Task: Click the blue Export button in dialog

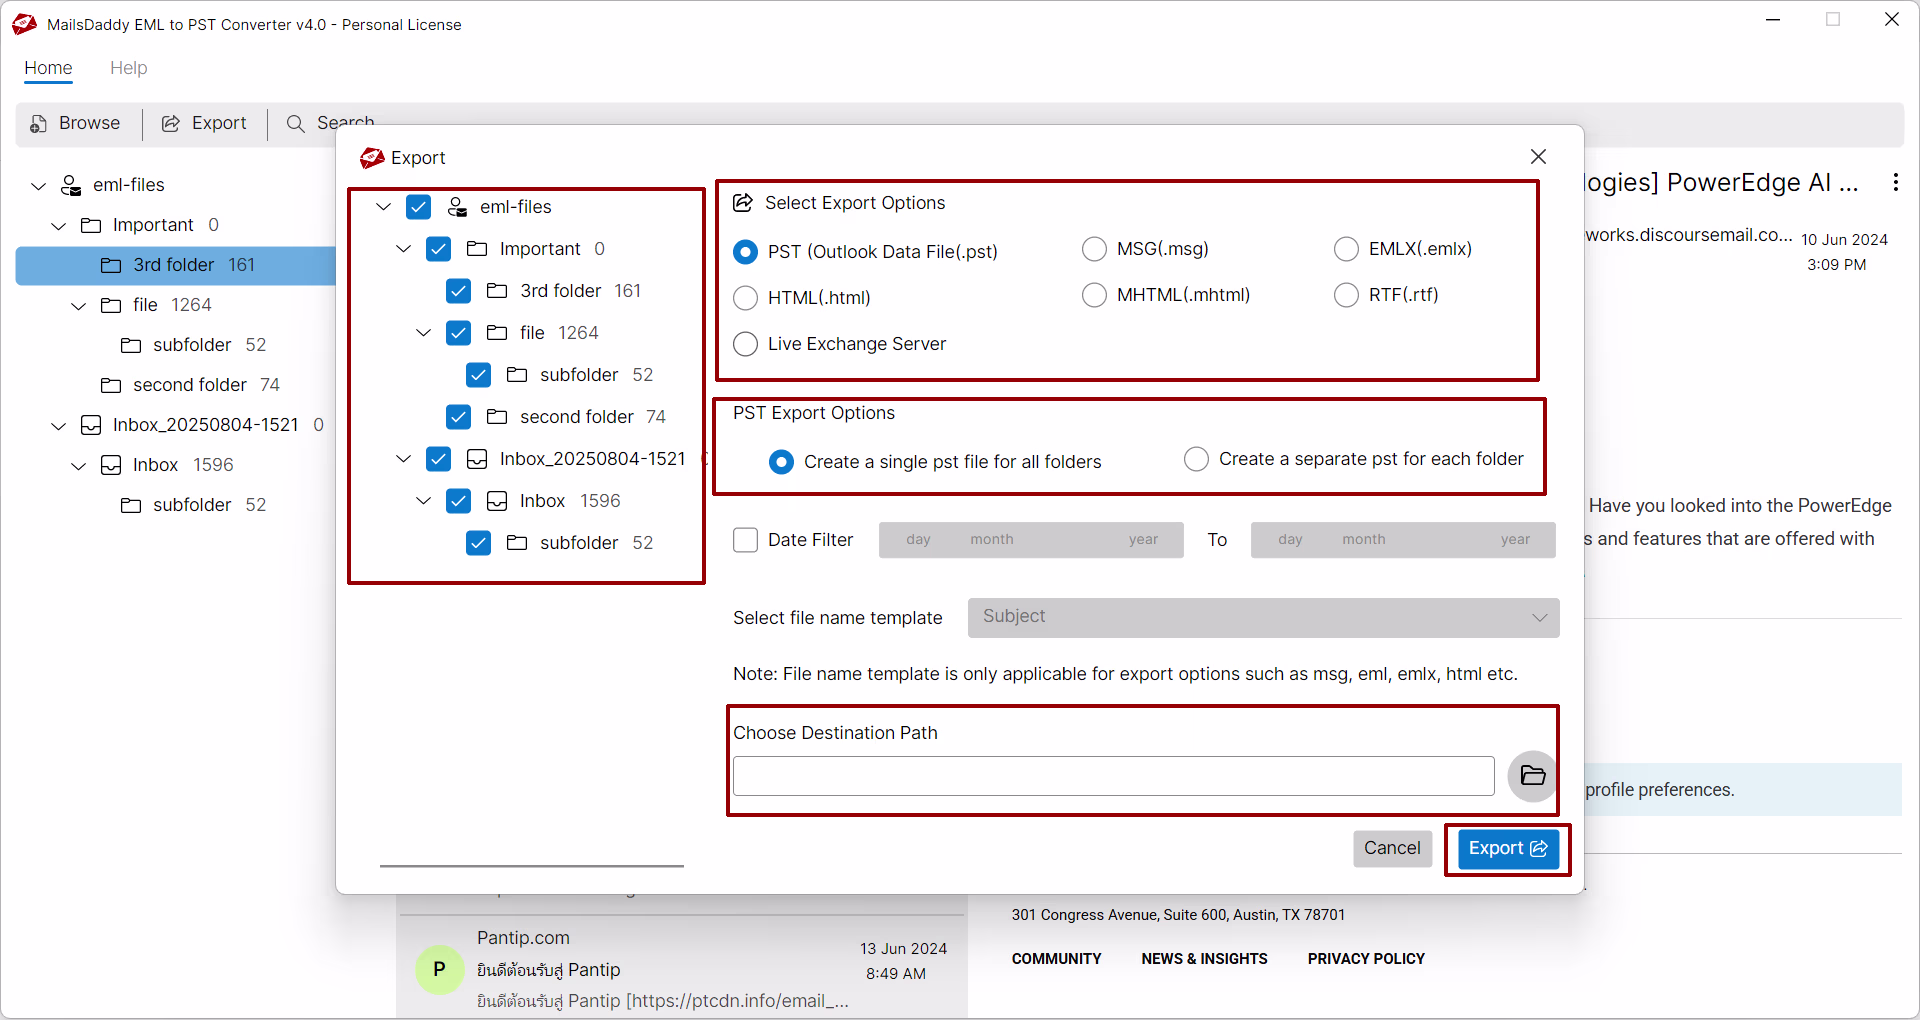Action: [x=1507, y=849]
